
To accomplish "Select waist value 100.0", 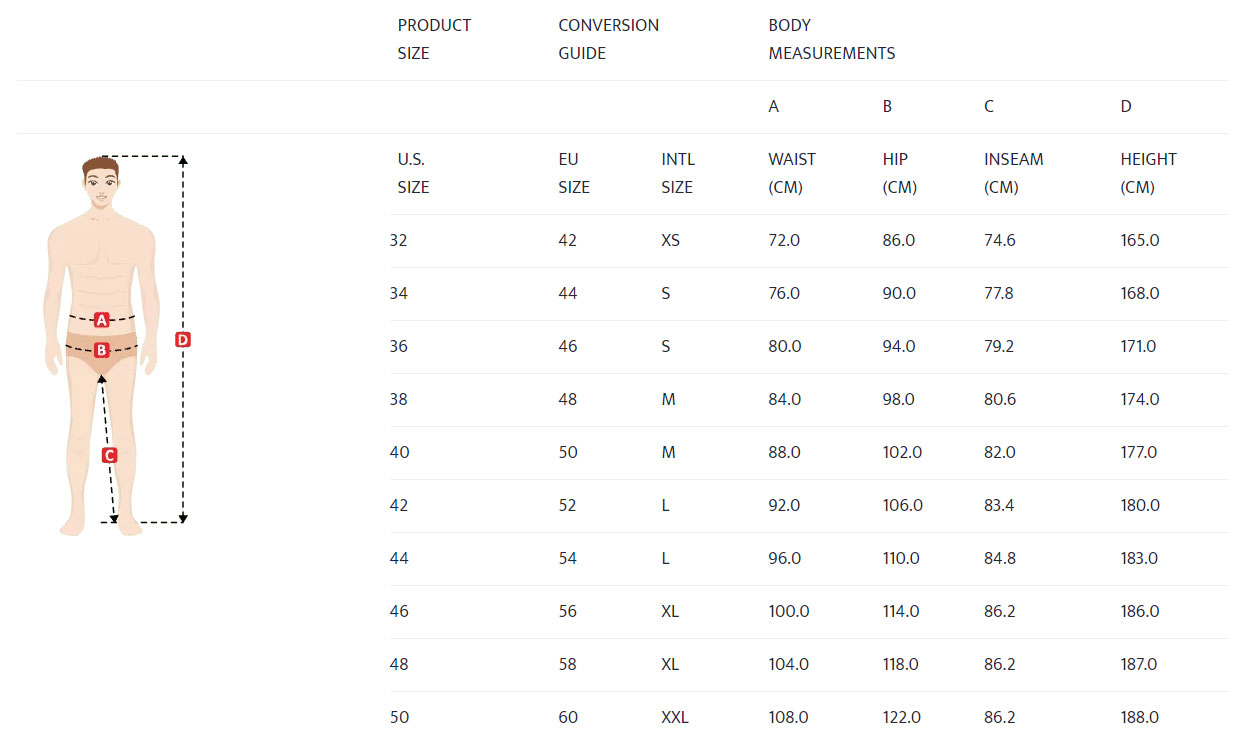I will pos(789,611).
